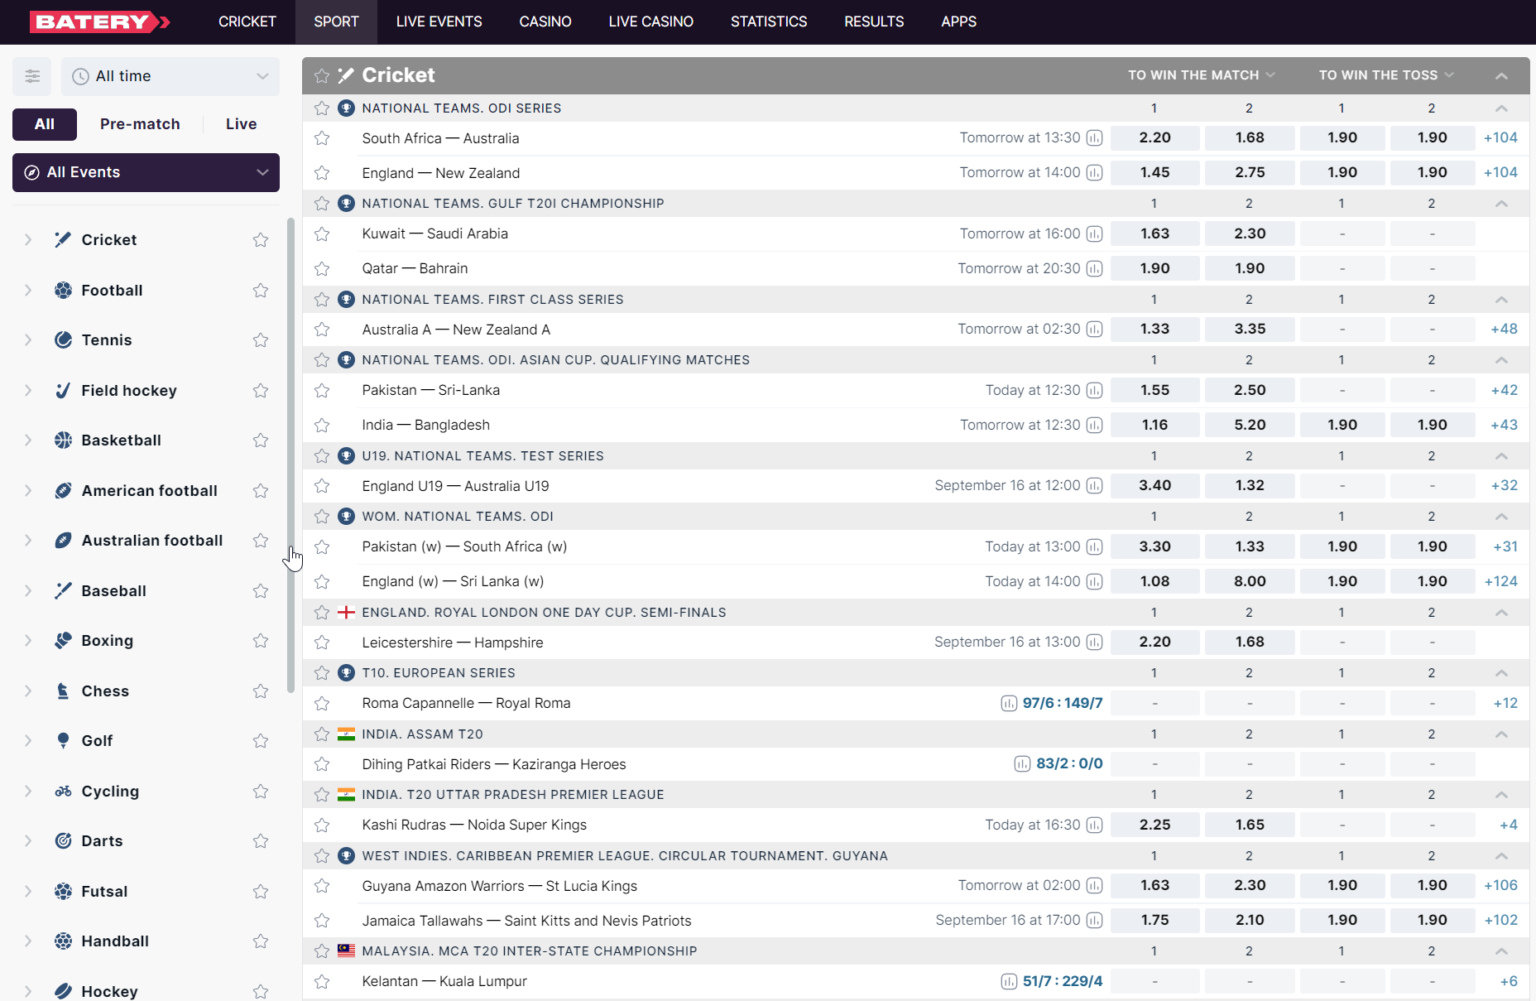This screenshot has width=1536, height=1001.
Task: Click the Batery logo
Action: point(100,22)
